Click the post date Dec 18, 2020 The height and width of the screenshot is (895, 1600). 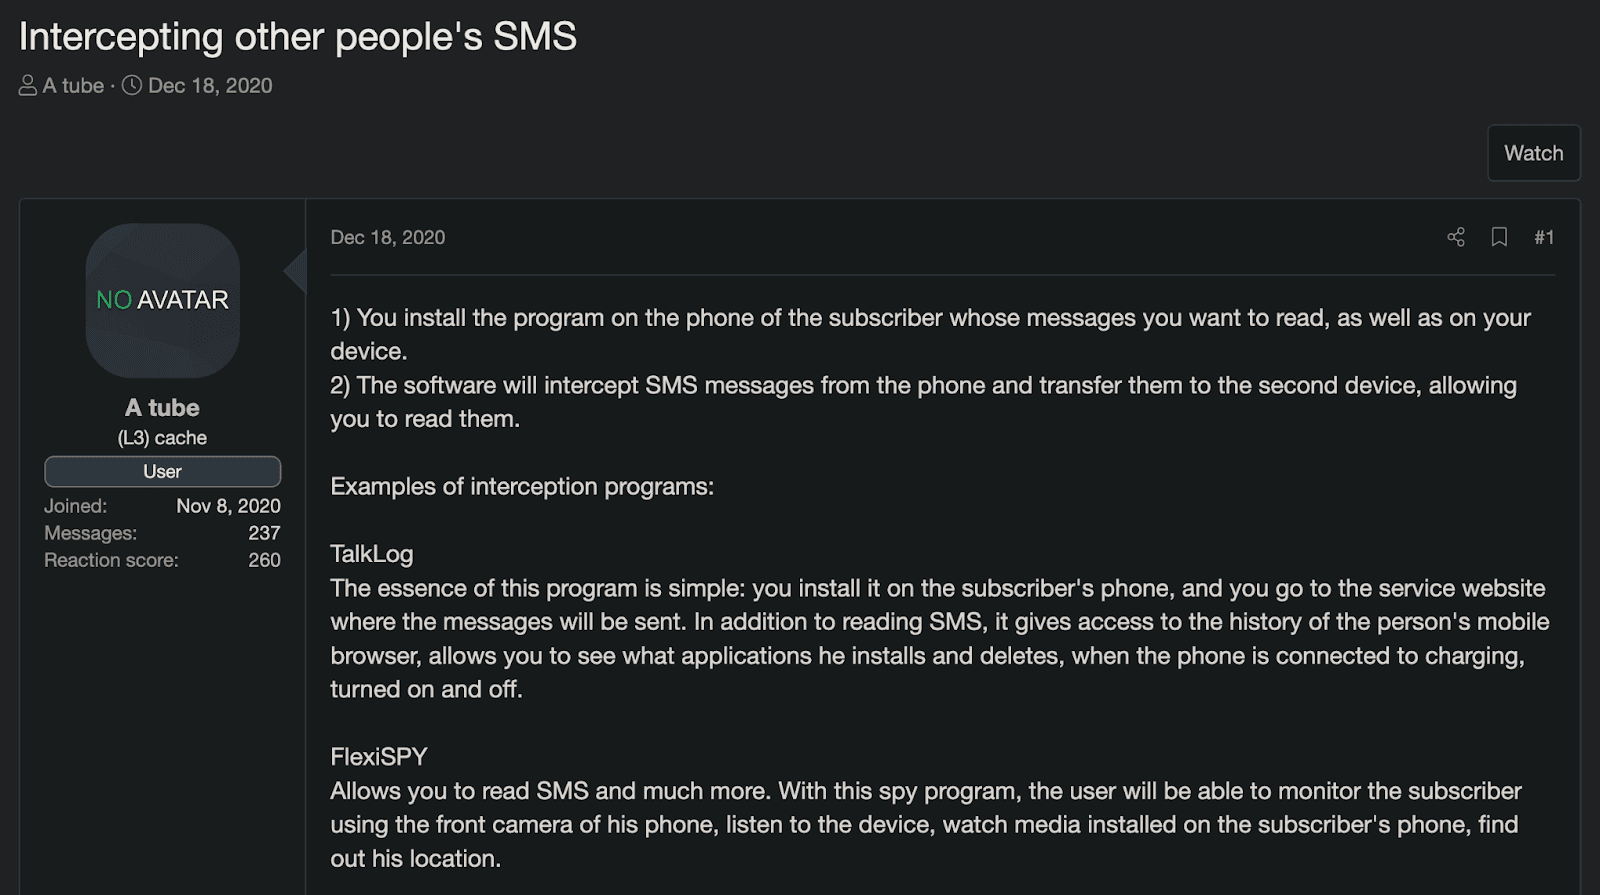pos(388,237)
